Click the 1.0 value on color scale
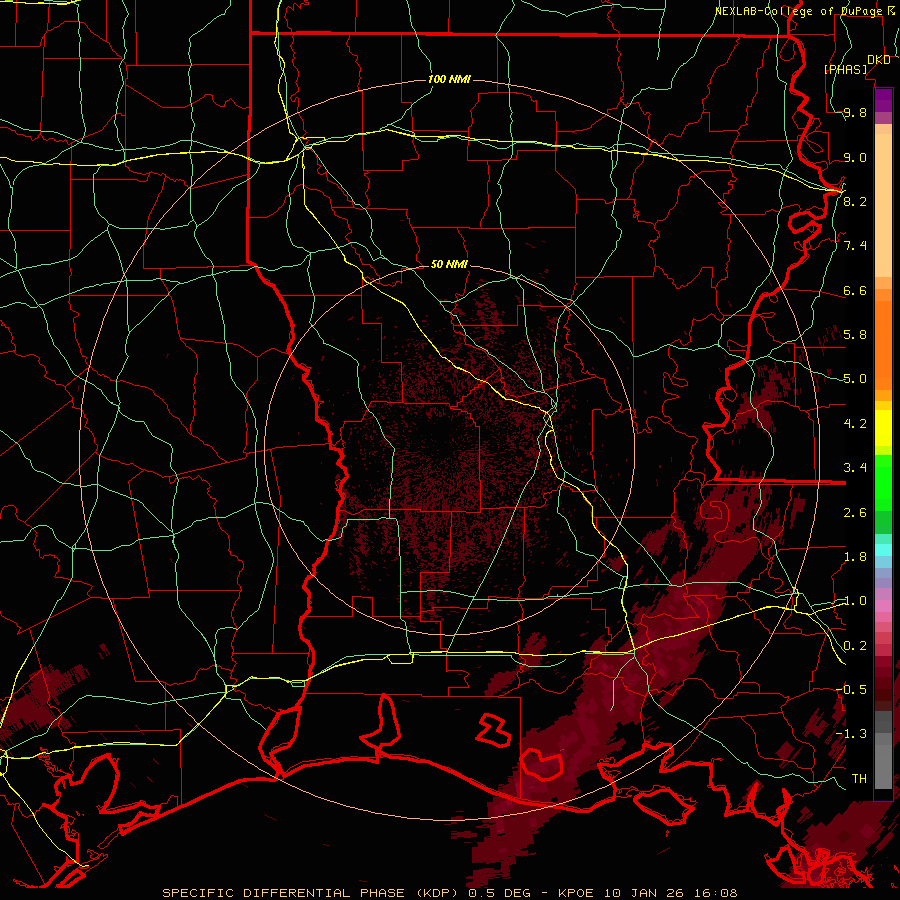Screen dimensions: 900x900 (855, 601)
